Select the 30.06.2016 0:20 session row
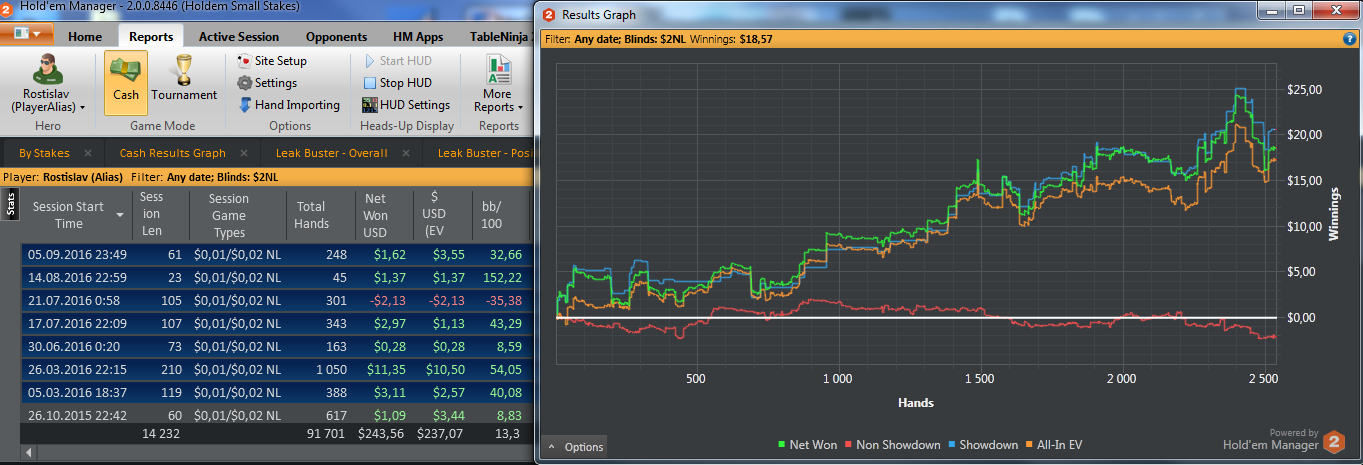 pyautogui.click(x=275, y=346)
